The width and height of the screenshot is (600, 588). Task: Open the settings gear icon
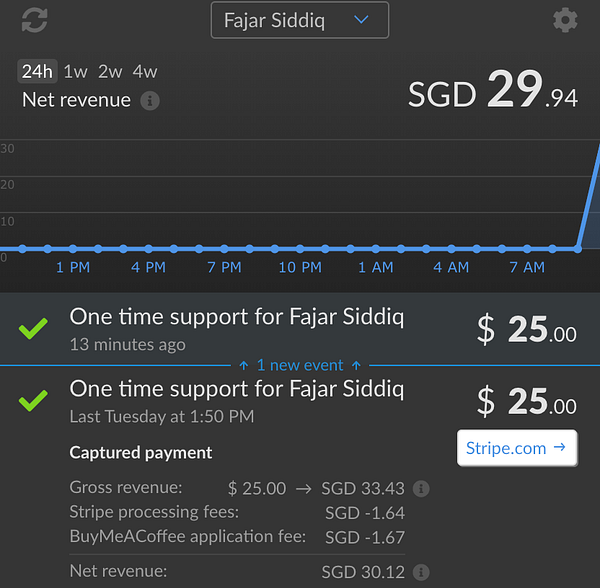tap(565, 19)
